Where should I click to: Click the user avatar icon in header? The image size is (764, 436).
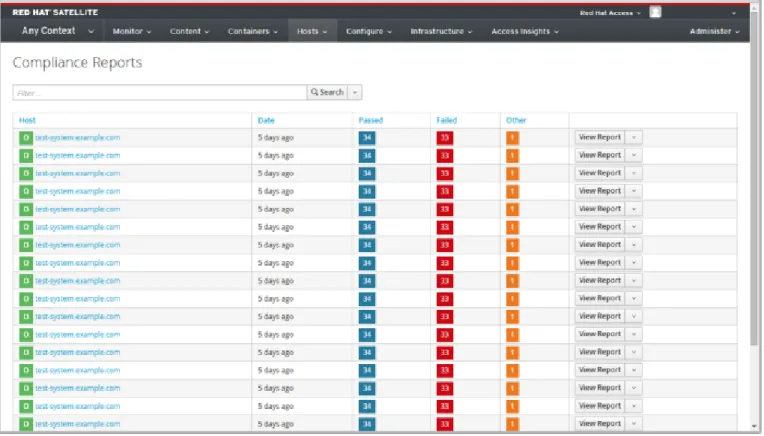click(x=655, y=12)
